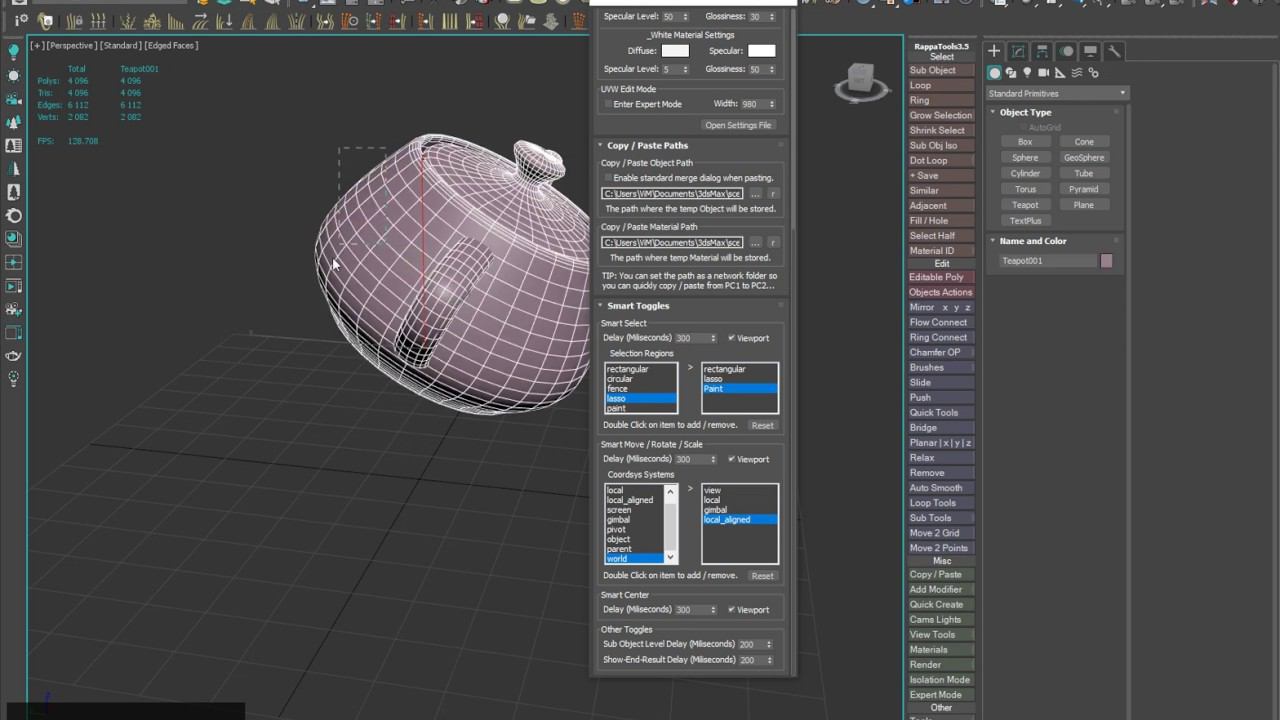Select the Cameras category icon

(x=1044, y=73)
